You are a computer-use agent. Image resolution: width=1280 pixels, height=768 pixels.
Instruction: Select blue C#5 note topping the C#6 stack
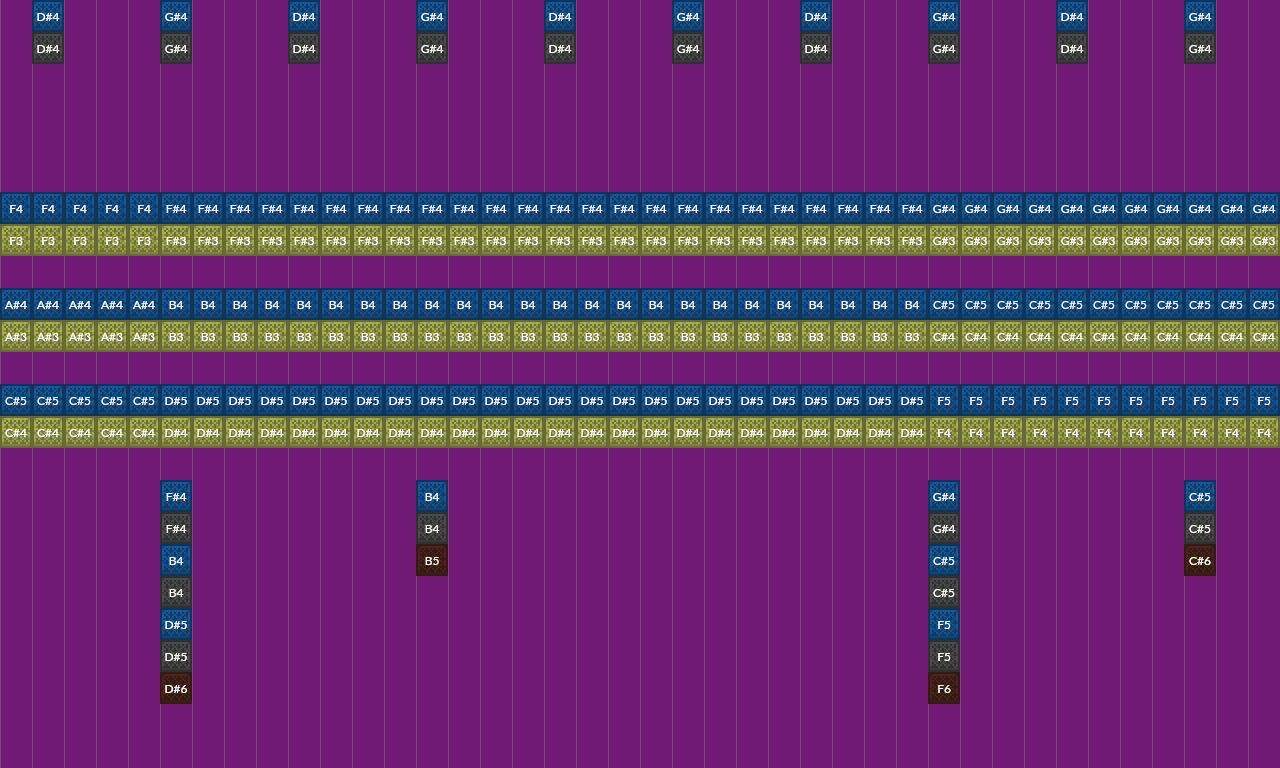(1200, 496)
